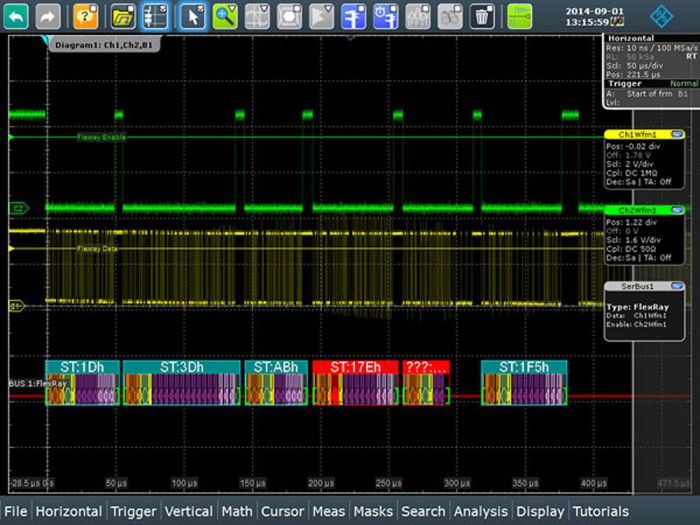Screen dimensions: 700x525
Task: Click the Rohde & Schwarz logo icon
Action: [x=661, y=17]
